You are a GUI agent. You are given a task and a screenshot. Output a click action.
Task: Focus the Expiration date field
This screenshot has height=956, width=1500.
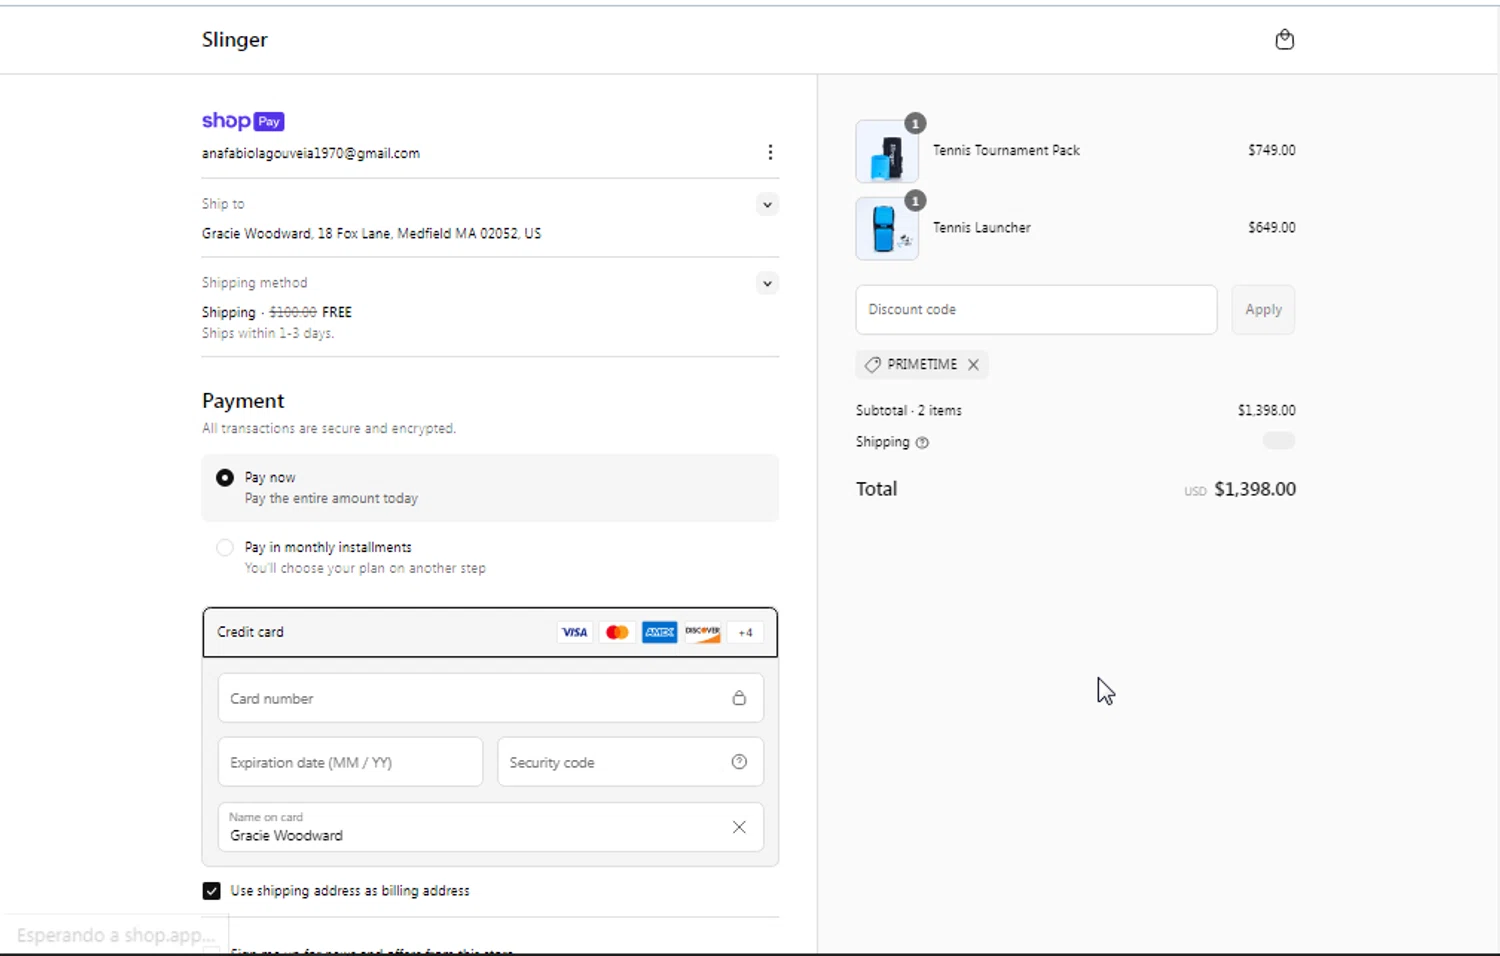point(350,762)
